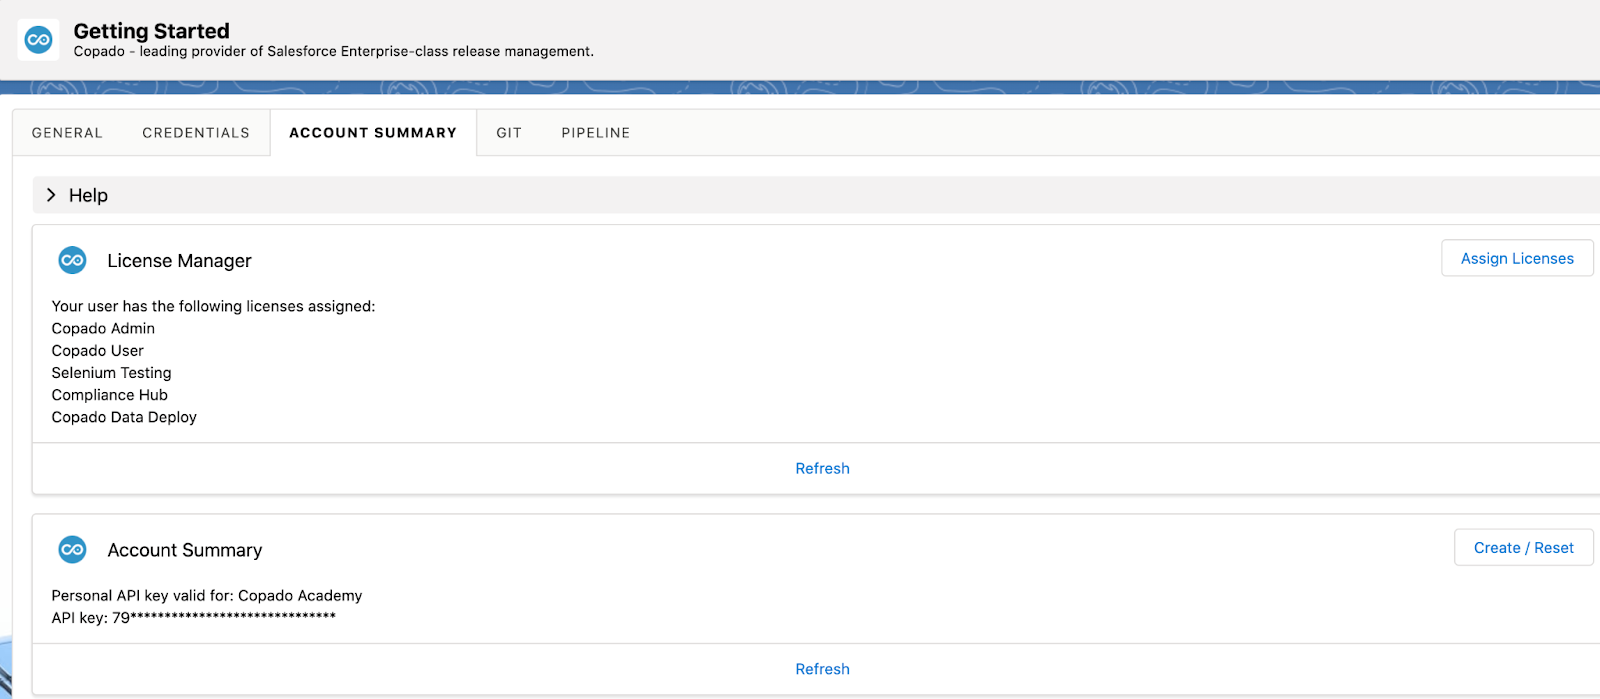
Task: Open the General tab
Action: pos(67,133)
